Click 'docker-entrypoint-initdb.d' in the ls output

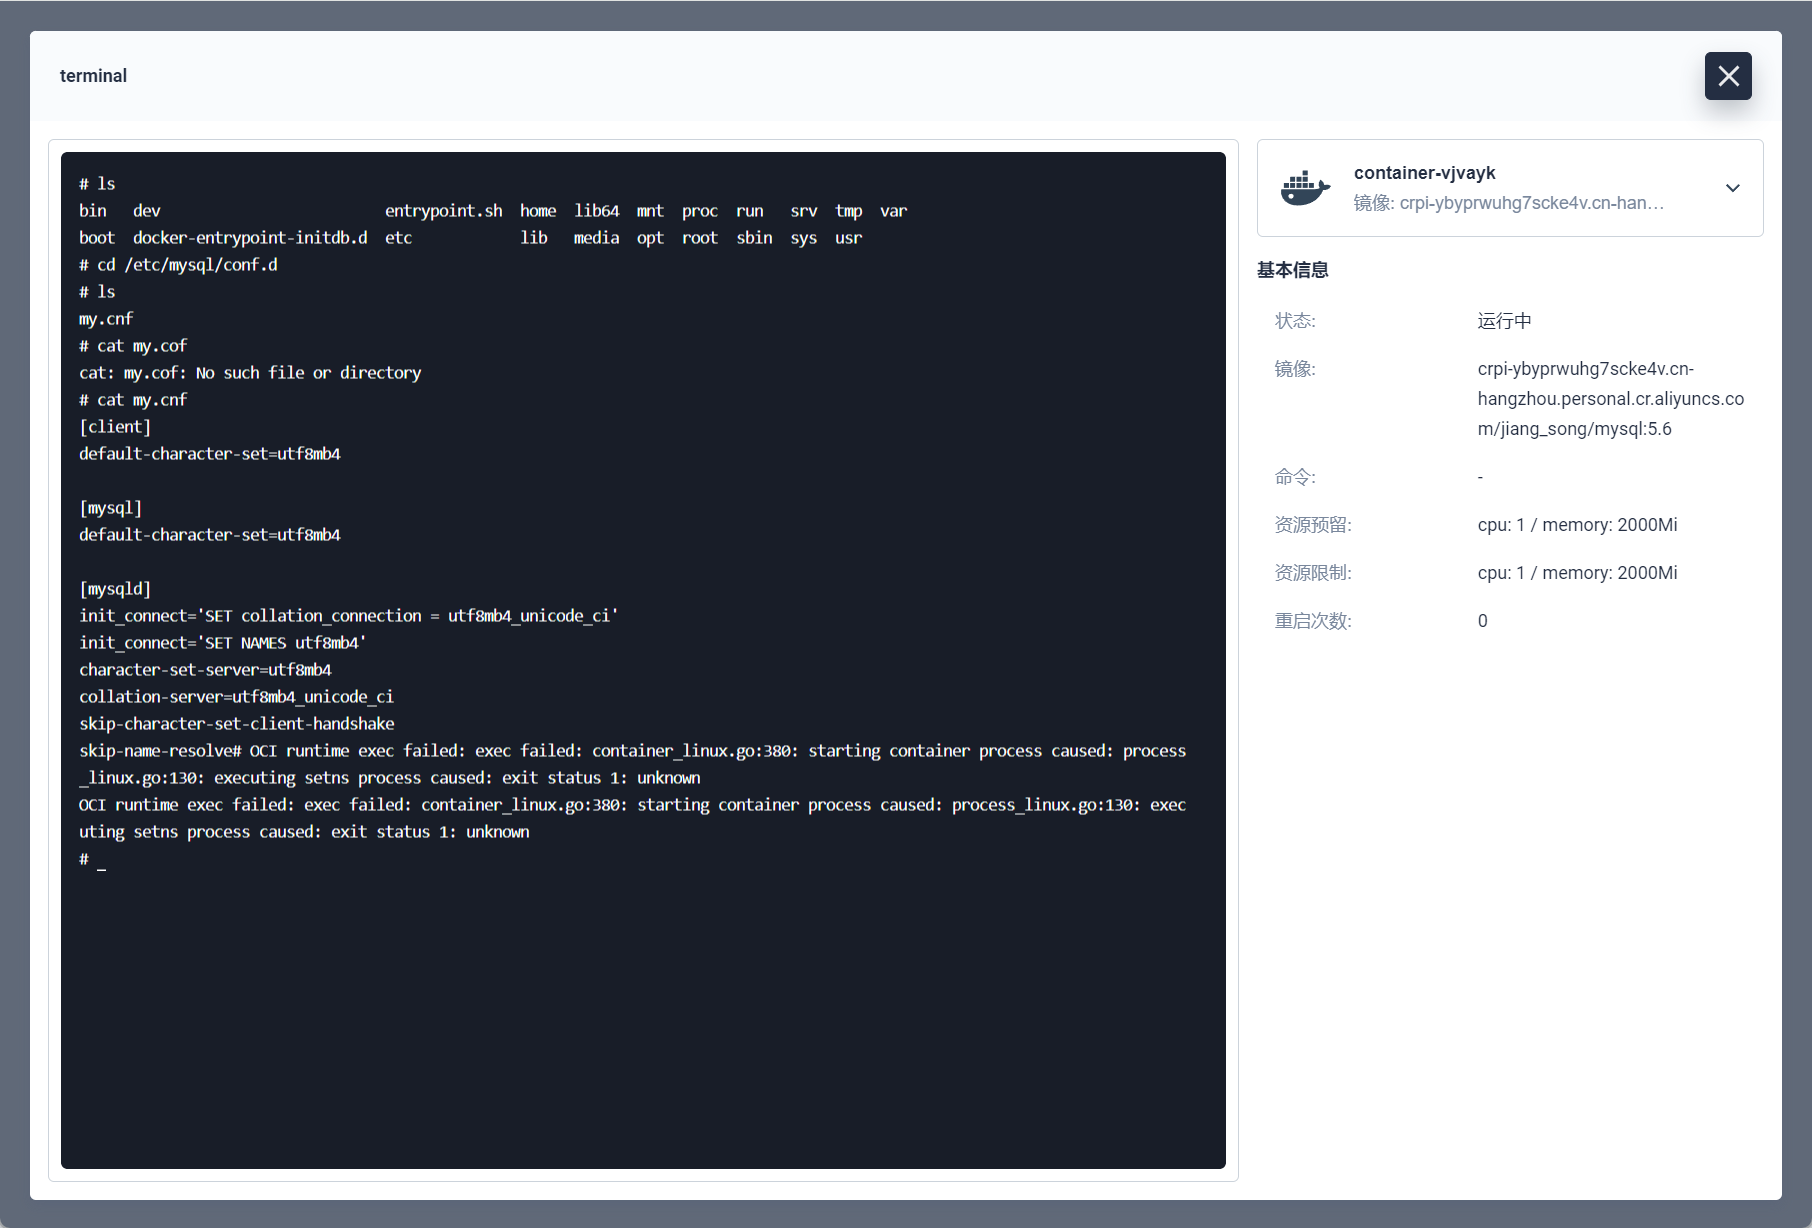pos(250,238)
